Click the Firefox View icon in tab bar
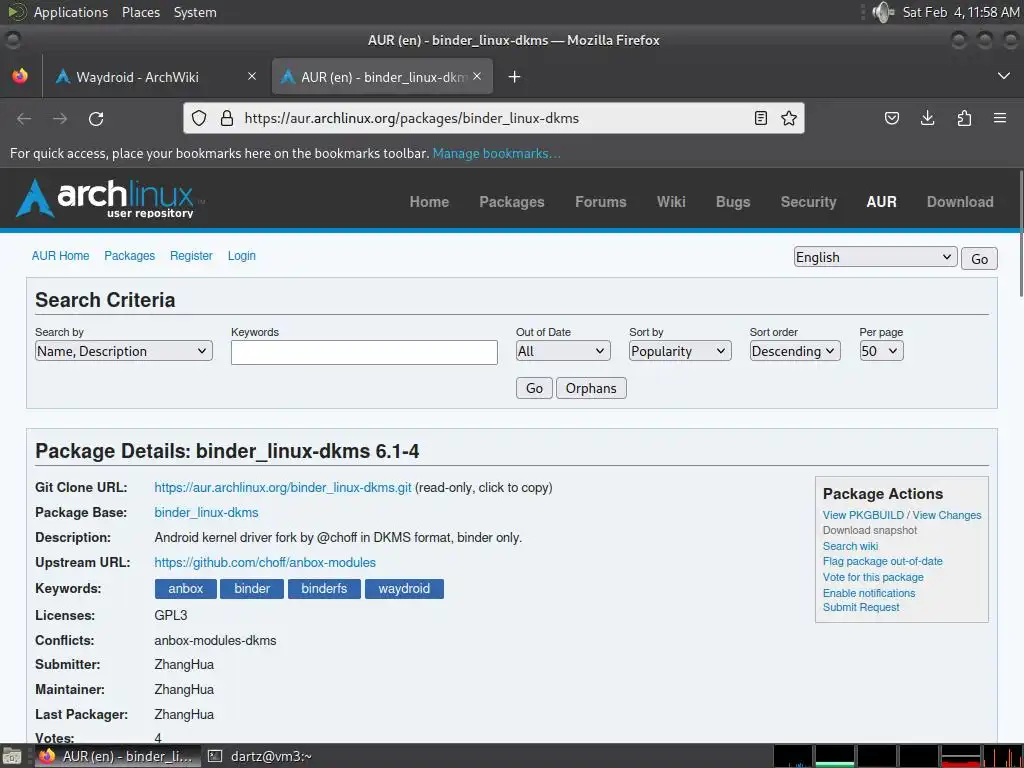This screenshot has width=1024, height=768. (x=20, y=76)
